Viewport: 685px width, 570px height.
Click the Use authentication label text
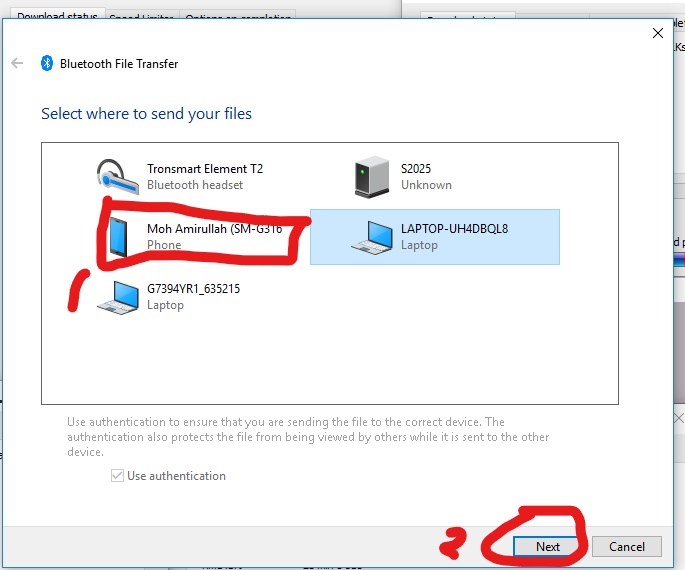[x=176, y=476]
